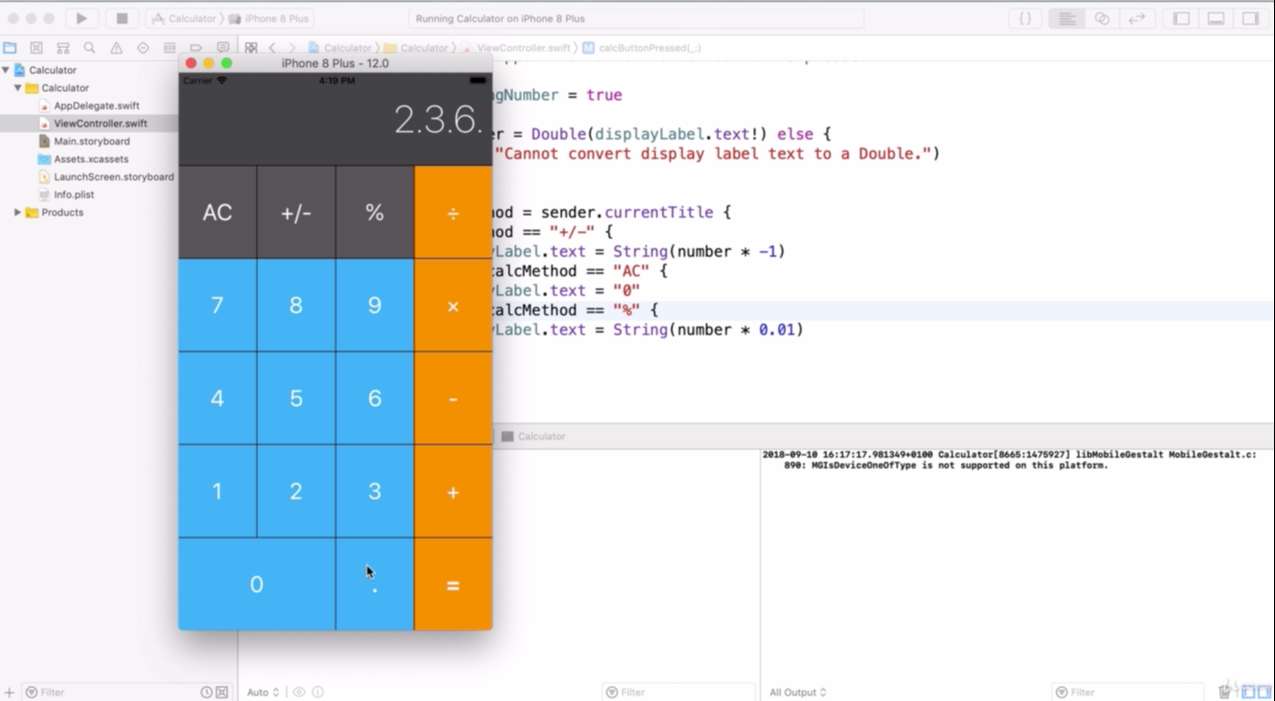Viewport: 1275px width, 701px height.
Task: Switch to the standard editor icon
Action: (x=1067, y=18)
